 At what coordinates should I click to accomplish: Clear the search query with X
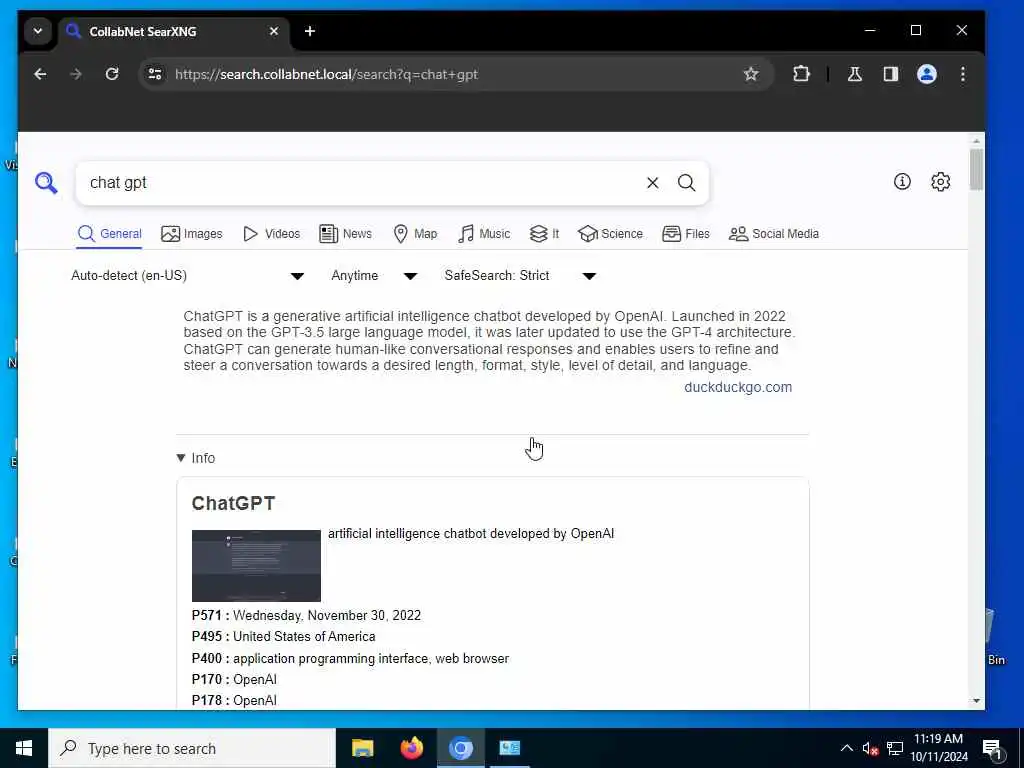point(652,183)
